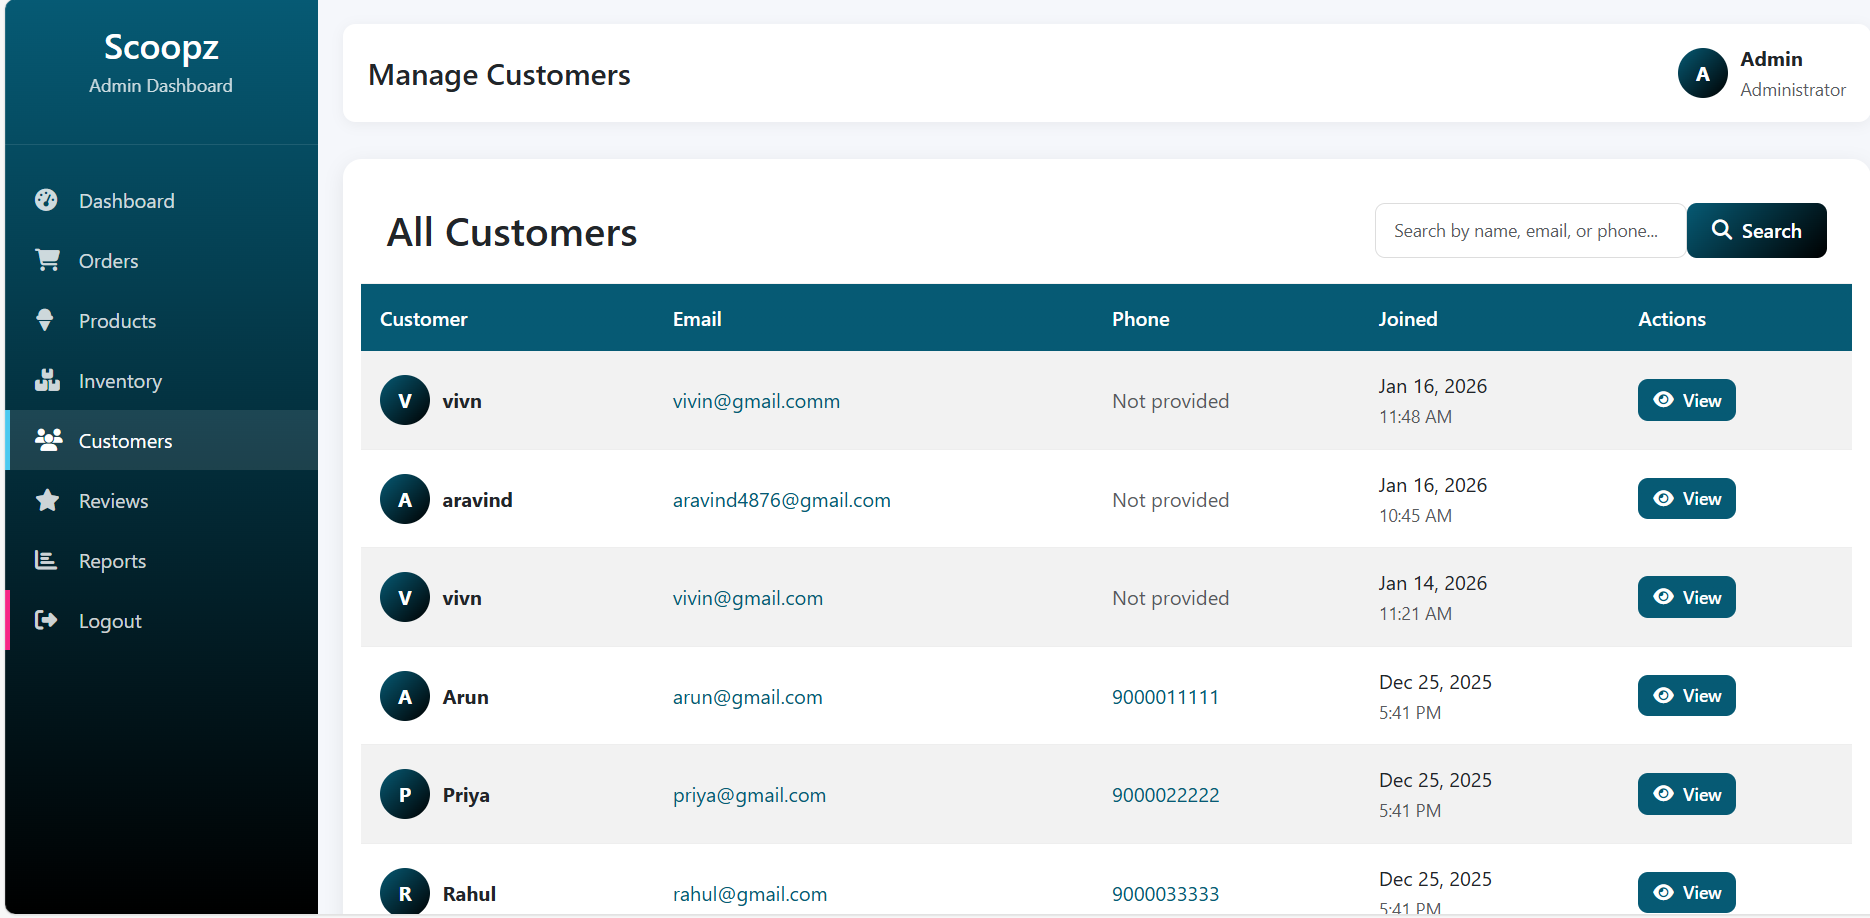Viewport: 1870px width, 918px height.
Task: Open the Inventory section
Action: coord(120,381)
